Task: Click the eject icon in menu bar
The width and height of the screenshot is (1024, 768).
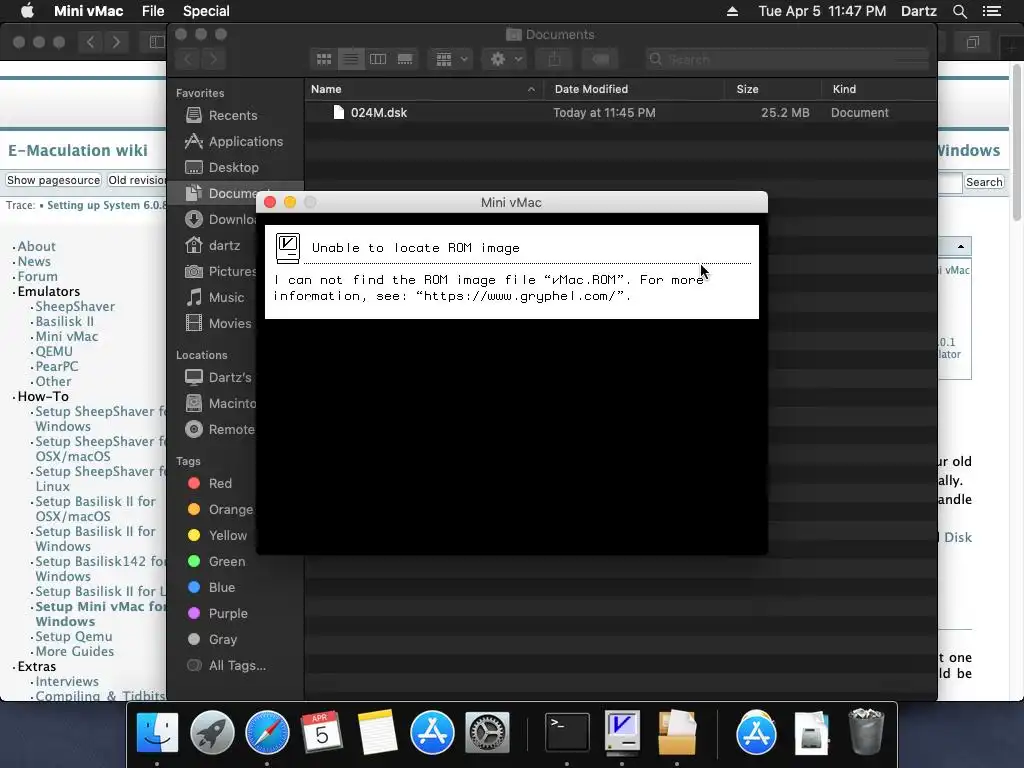Action: click(732, 11)
